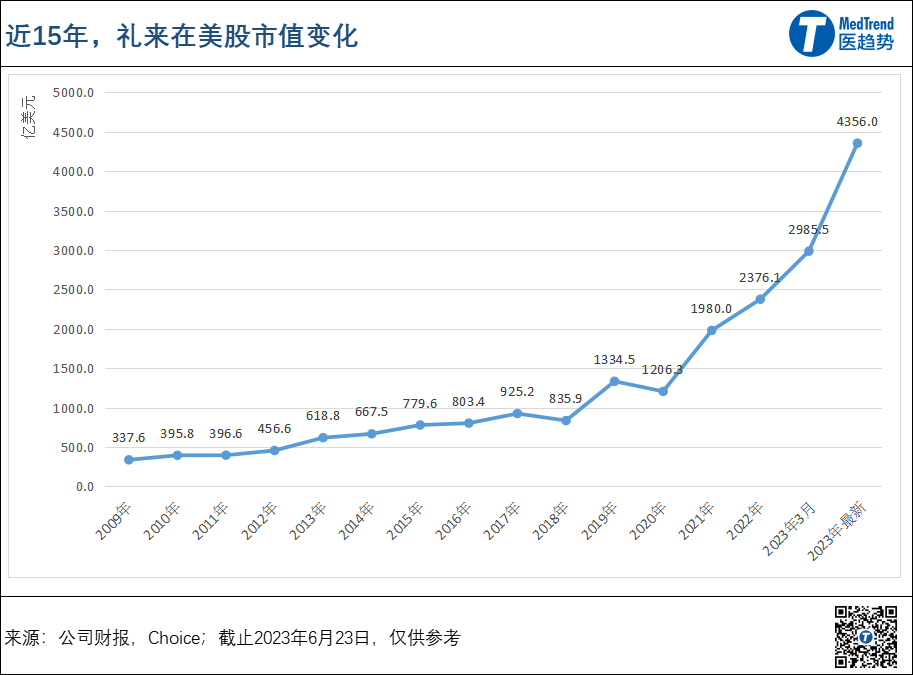Viewport: 913px width, 675px height.
Task: Click the 5000.0 y-axis tick label
Action: coord(73,93)
